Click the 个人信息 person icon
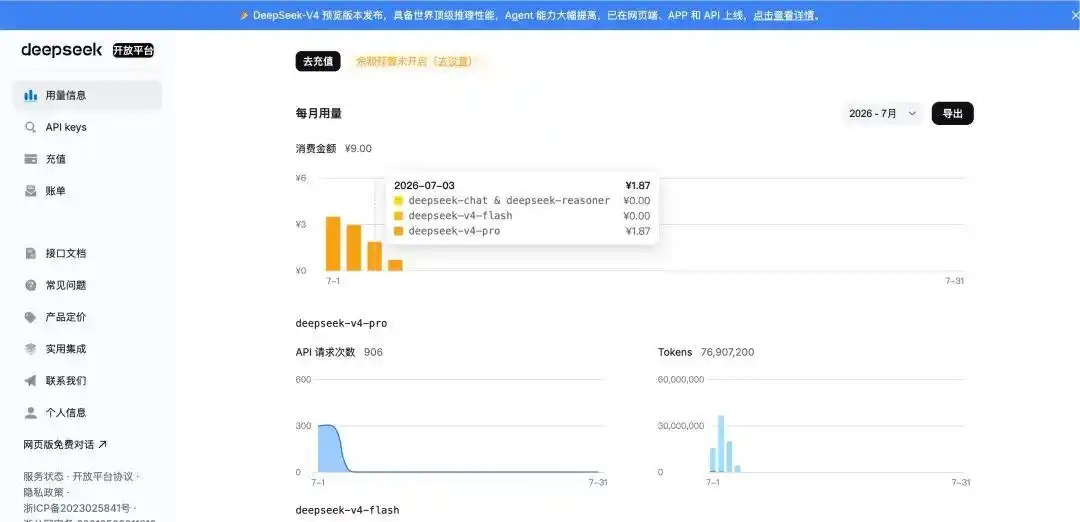This screenshot has width=1080, height=522. (x=30, y=413)
